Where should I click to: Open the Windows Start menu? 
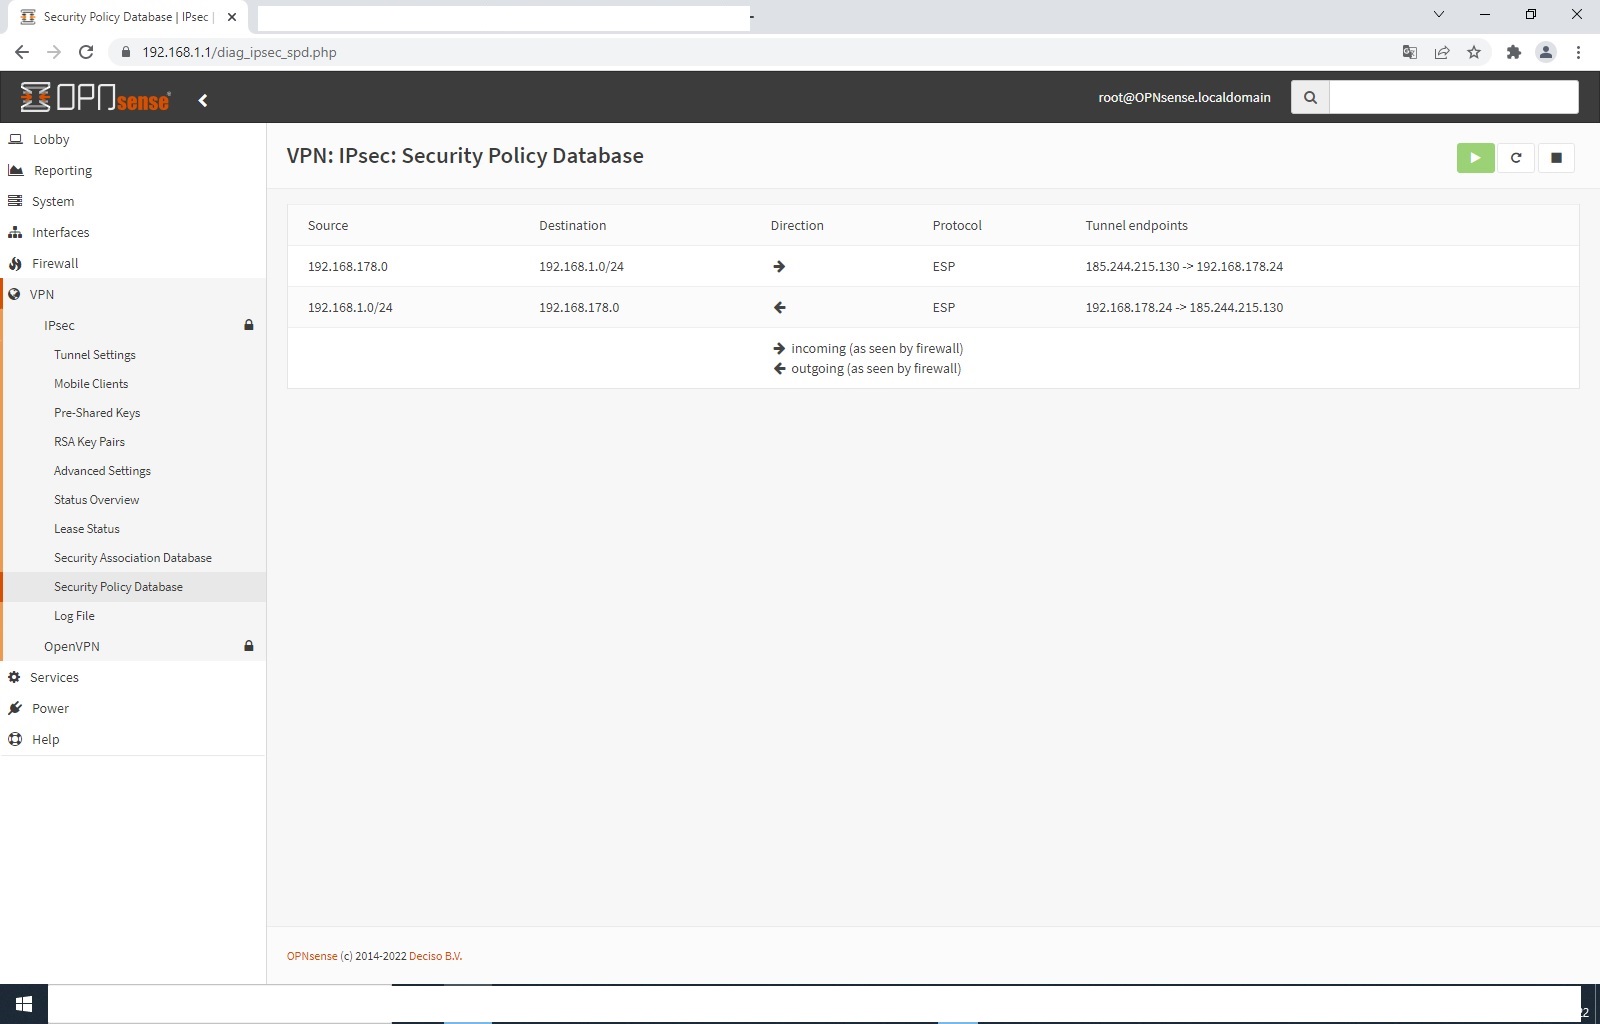click(x=24, y=1004)
